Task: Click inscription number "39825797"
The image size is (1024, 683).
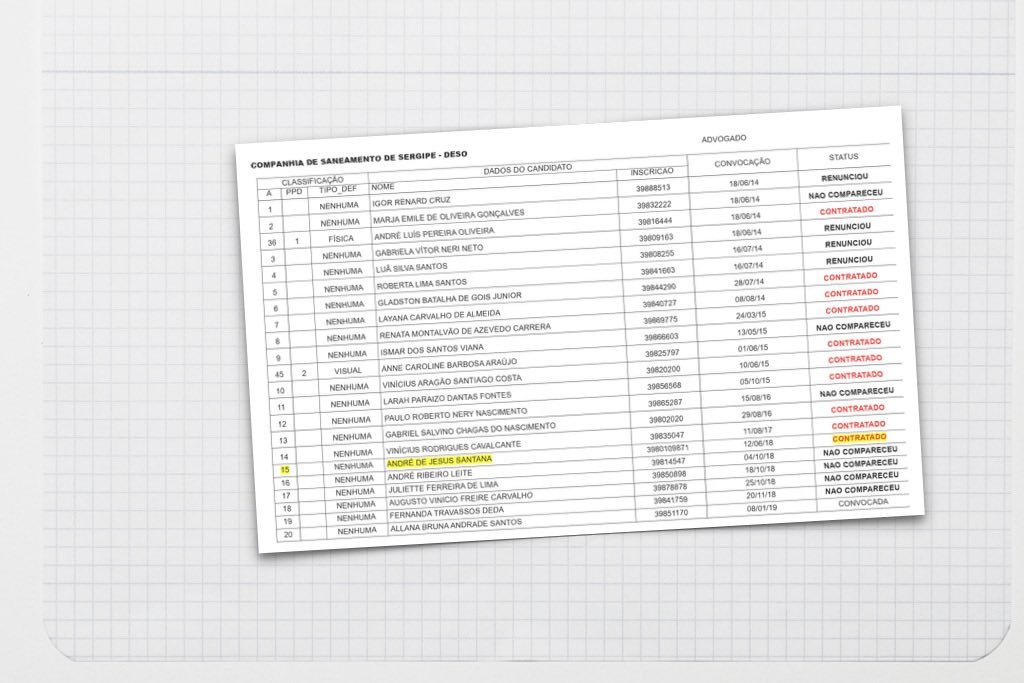Action: point(662,354)
